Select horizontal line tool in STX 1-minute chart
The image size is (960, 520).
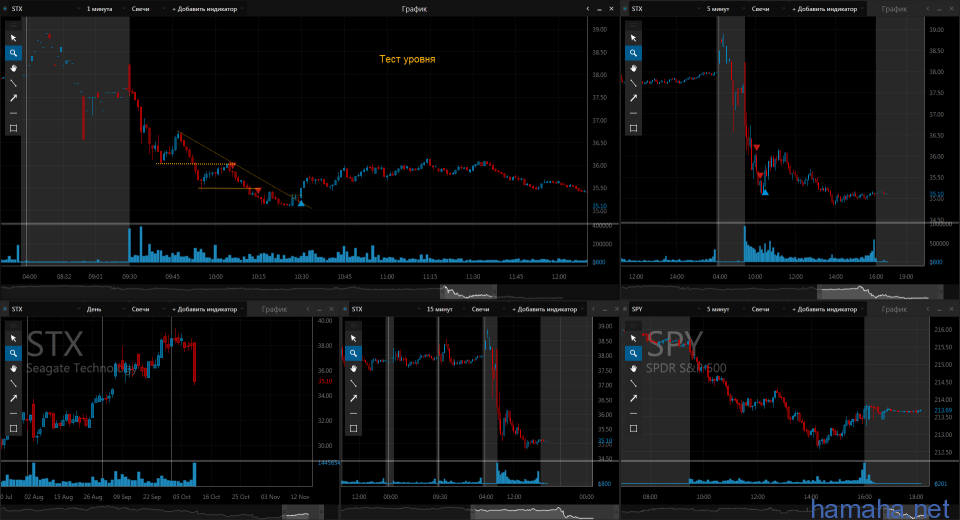pos(13,113)
